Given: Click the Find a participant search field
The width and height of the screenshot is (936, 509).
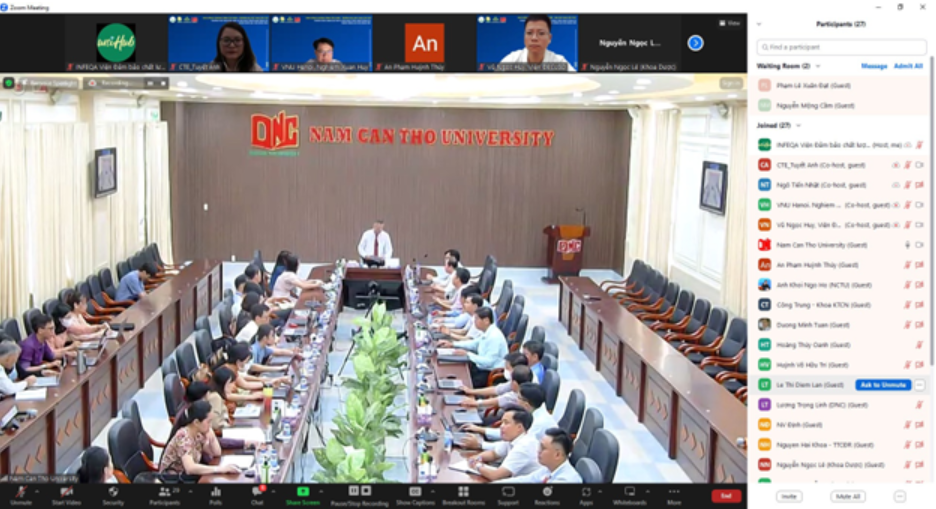Looking at the screenshot, I should (841, 47).
